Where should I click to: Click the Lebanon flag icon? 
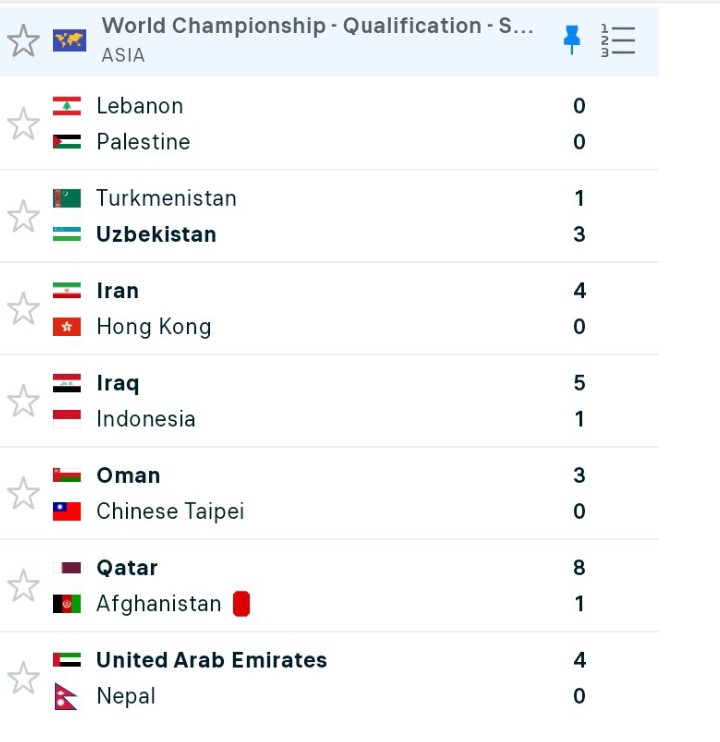(67, 106)
